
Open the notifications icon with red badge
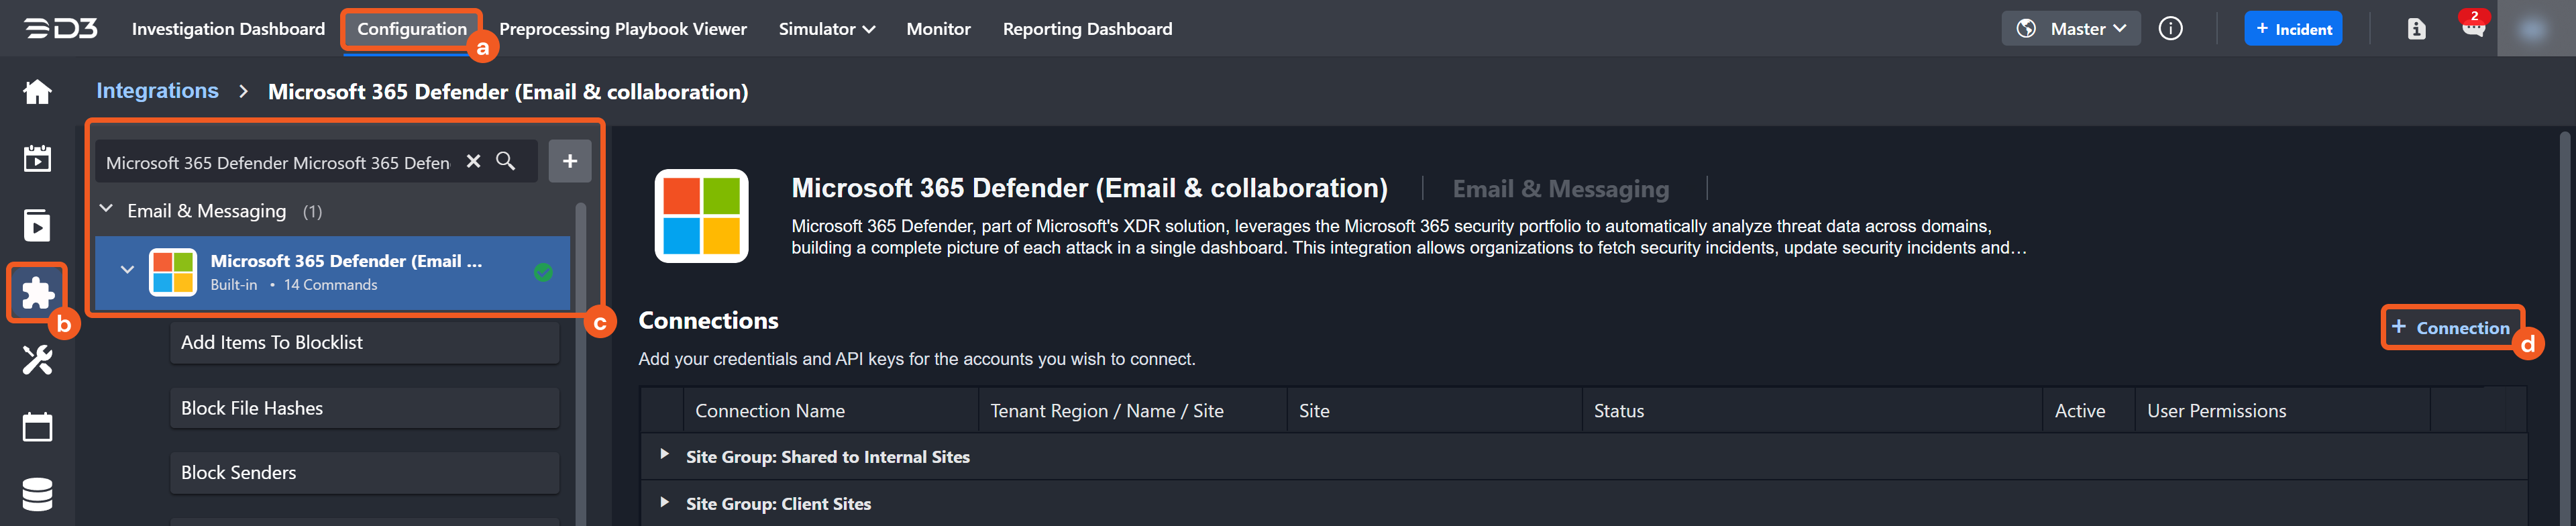click(2473, 28)
